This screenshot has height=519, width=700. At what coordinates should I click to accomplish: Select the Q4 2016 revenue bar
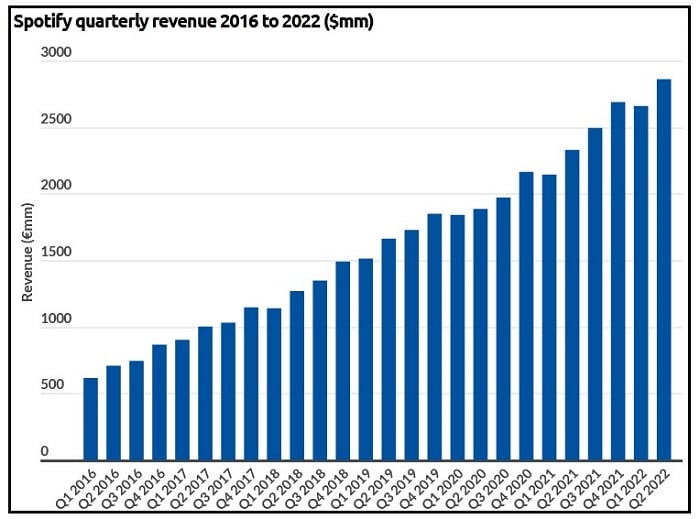159,403
